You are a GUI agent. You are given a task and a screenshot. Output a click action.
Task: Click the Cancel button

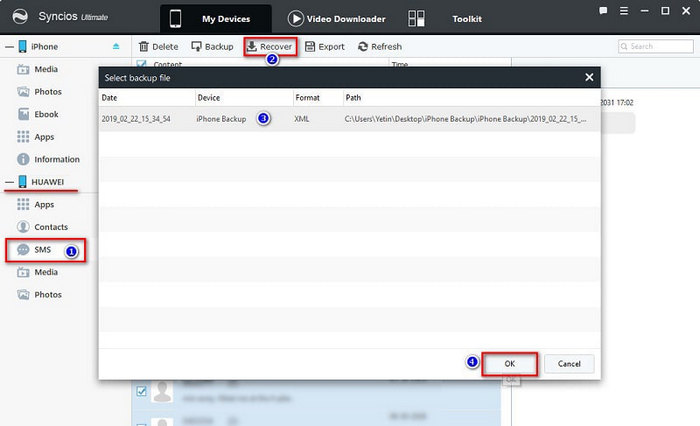(x=569, y=363)
